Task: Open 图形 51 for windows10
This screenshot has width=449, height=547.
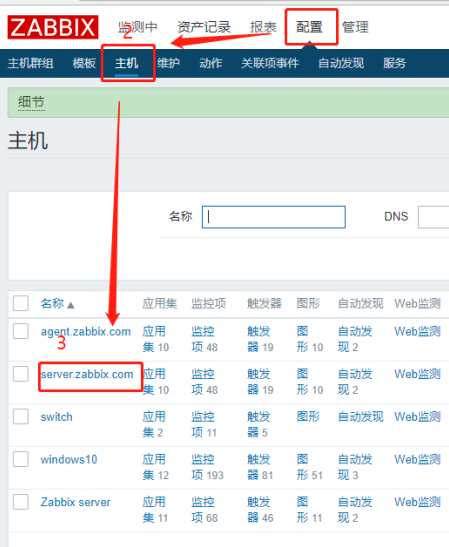Action: coord(310,467)
